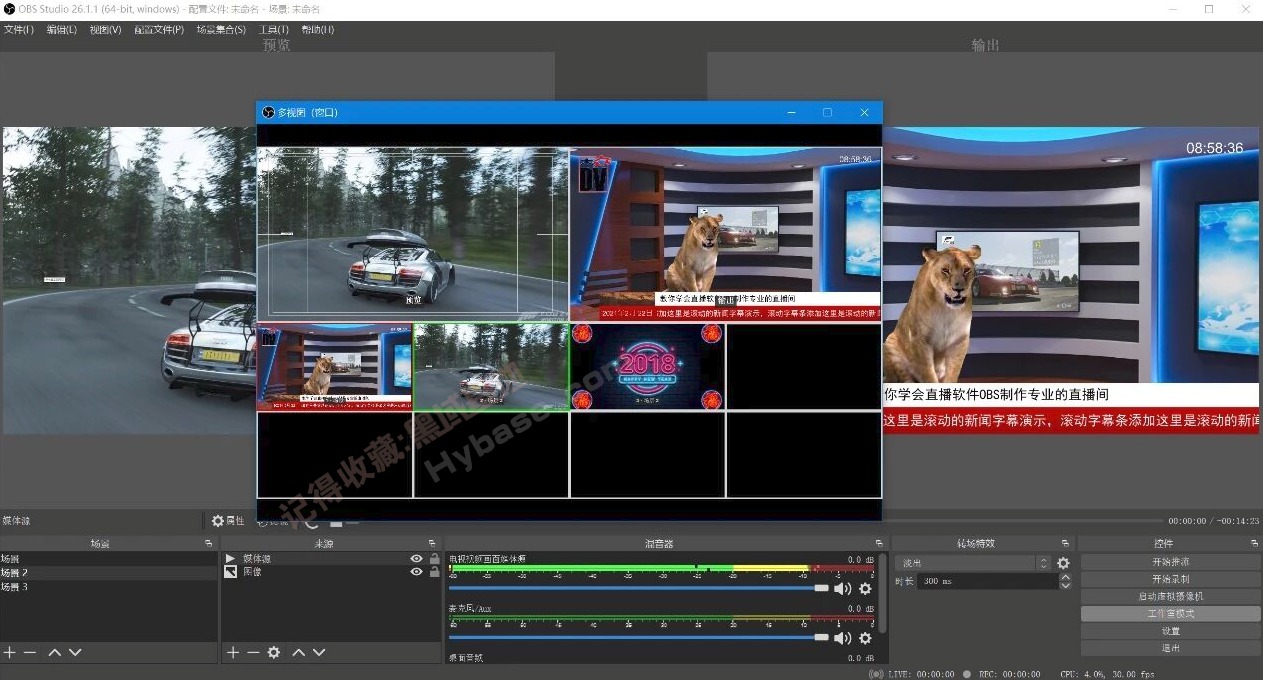The height and width of the screenshot is (680, 1263).
Task: Add a new scene with the plus icon
Action: [x=11, y=652]
